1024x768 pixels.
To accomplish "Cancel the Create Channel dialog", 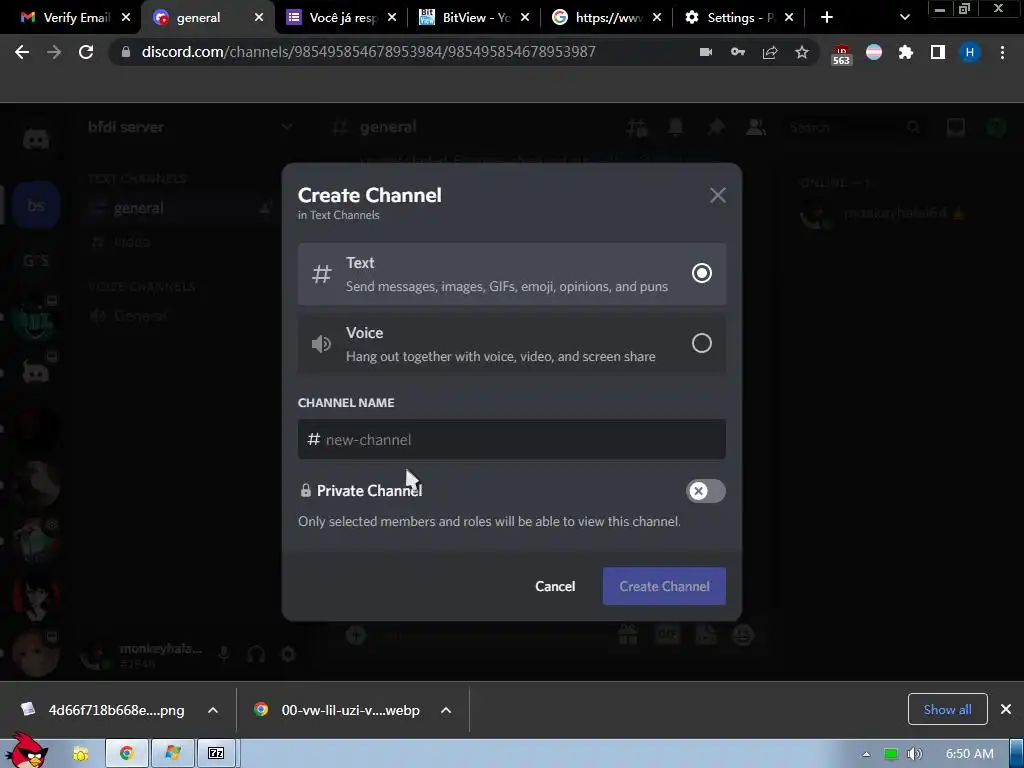I will [555, 586].
